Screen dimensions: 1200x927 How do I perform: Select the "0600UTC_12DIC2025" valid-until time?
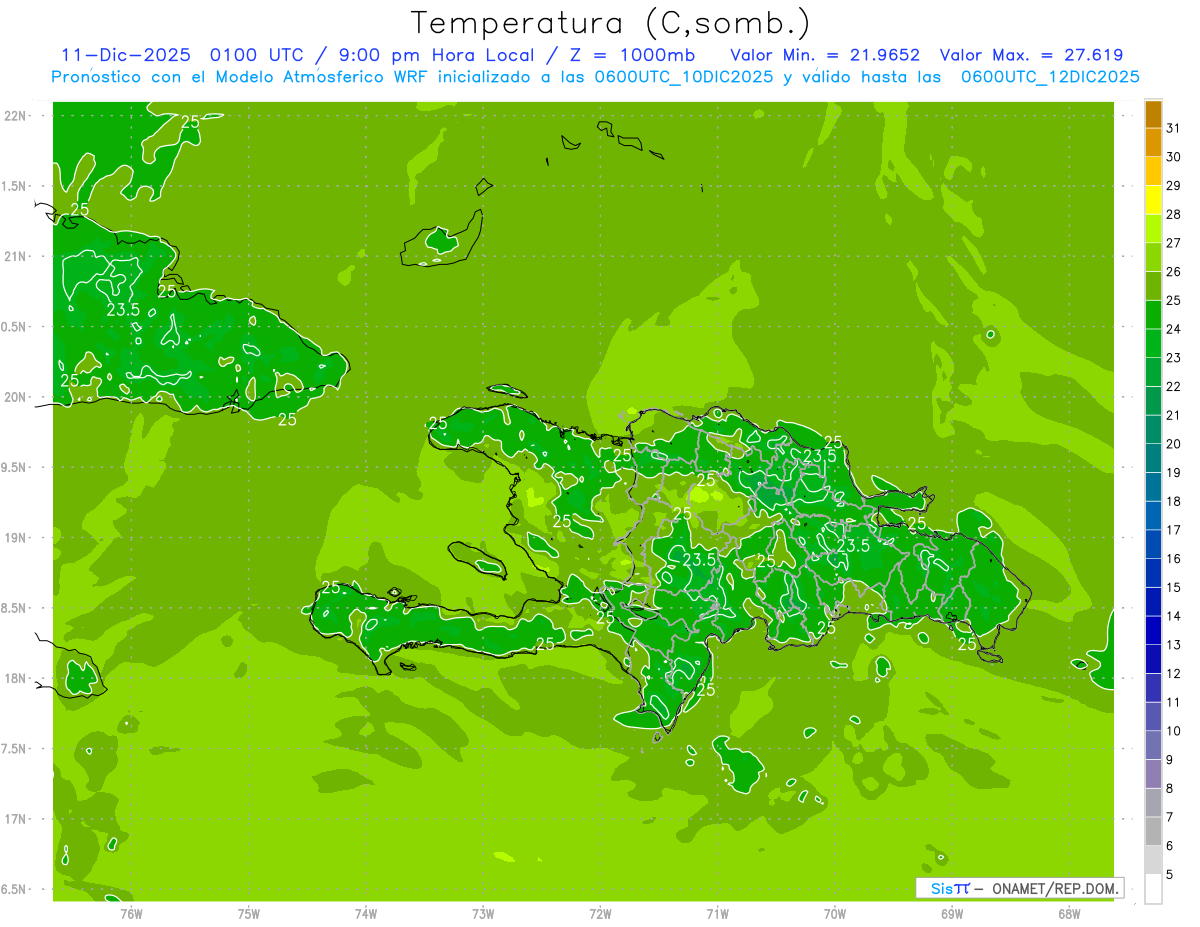(1050, 77)
